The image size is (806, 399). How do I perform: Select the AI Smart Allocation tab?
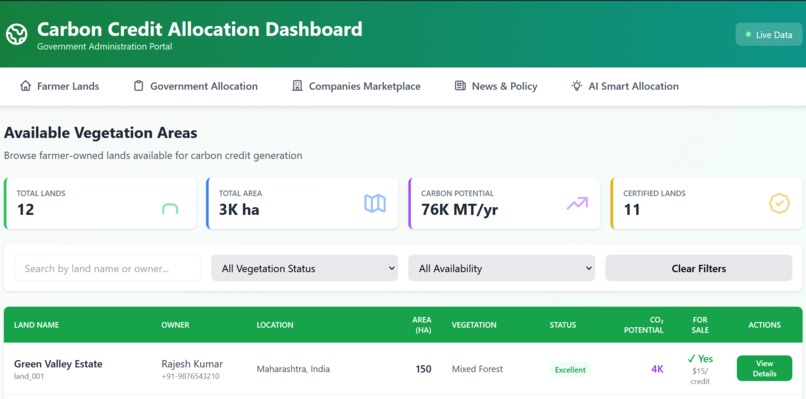(625, 86)
